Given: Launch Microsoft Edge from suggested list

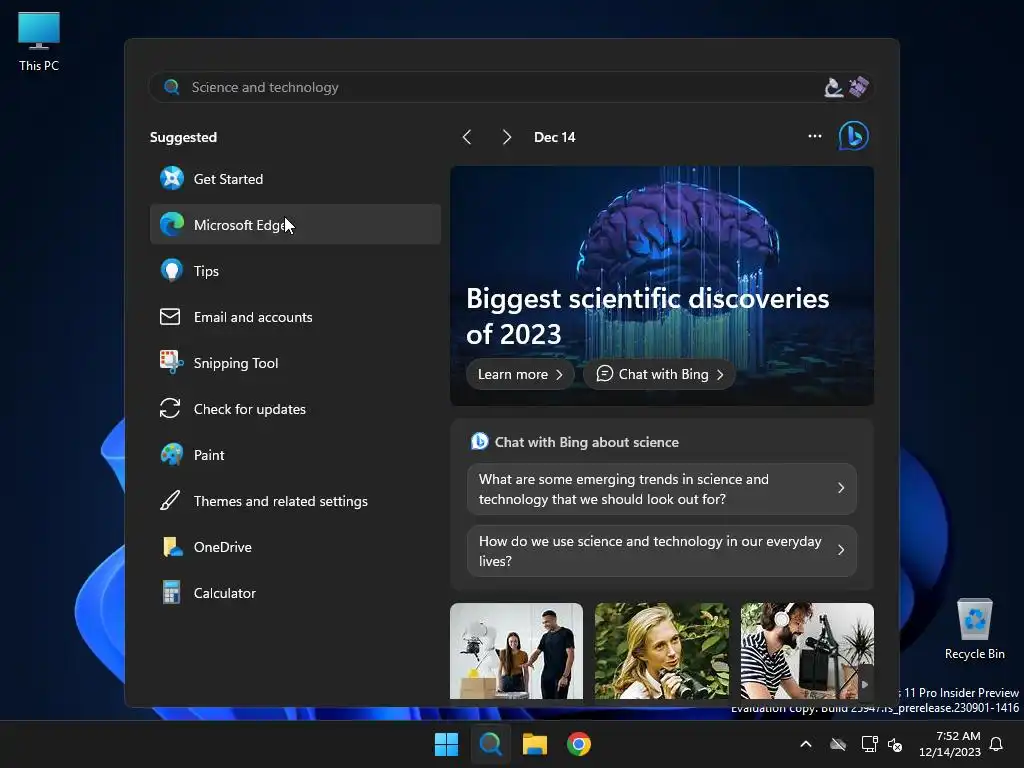Looking at the screenshot, I should pyautogui.click(x=295, y=225).
